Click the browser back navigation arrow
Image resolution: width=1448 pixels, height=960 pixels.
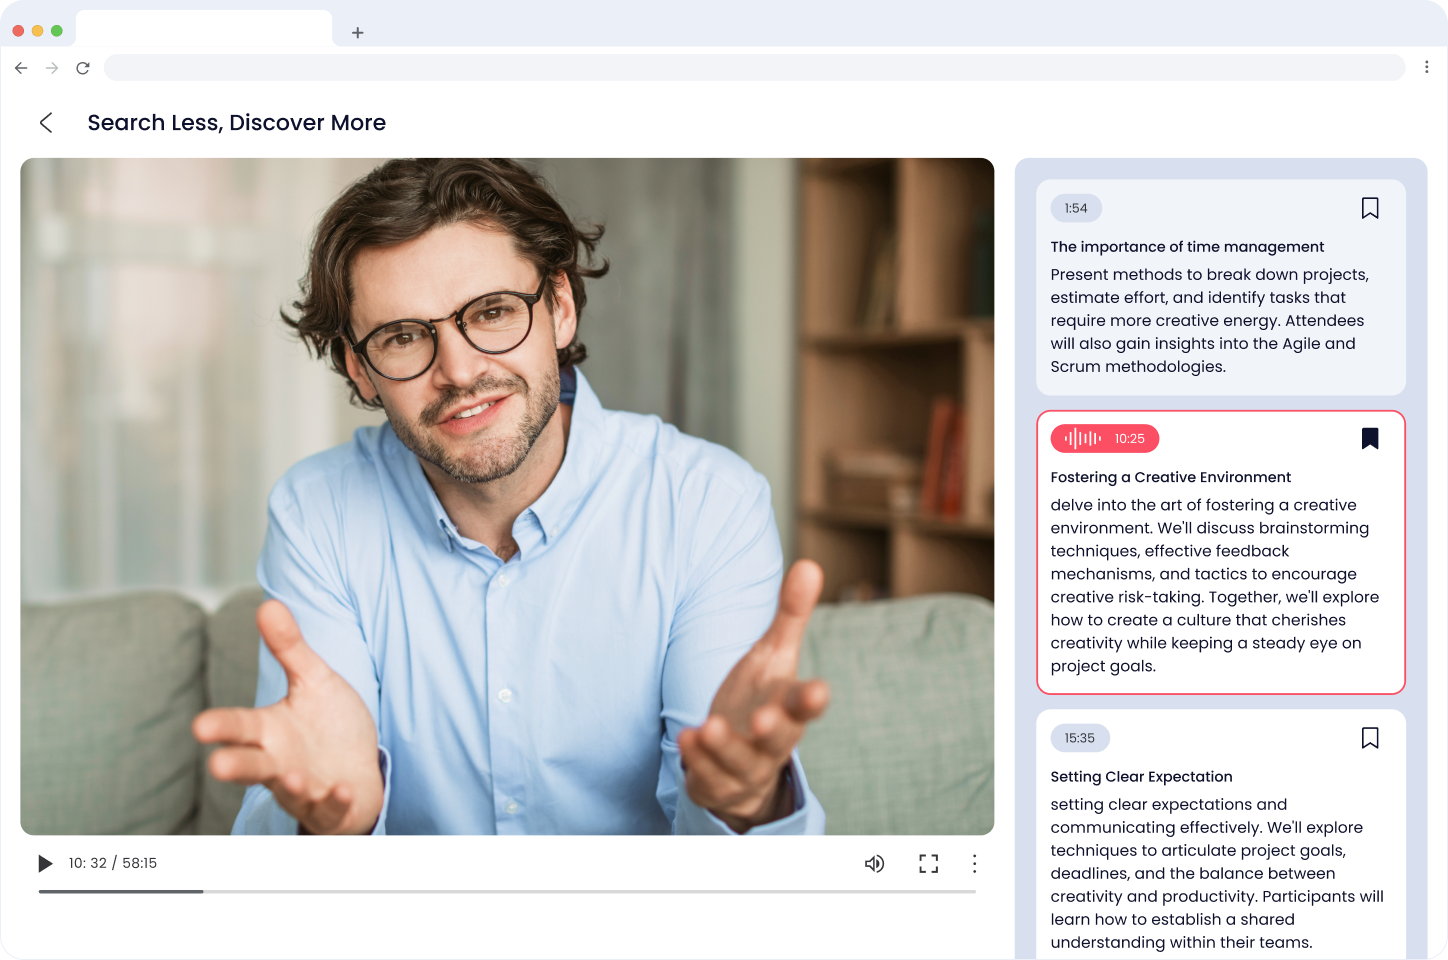click(21, 68)
